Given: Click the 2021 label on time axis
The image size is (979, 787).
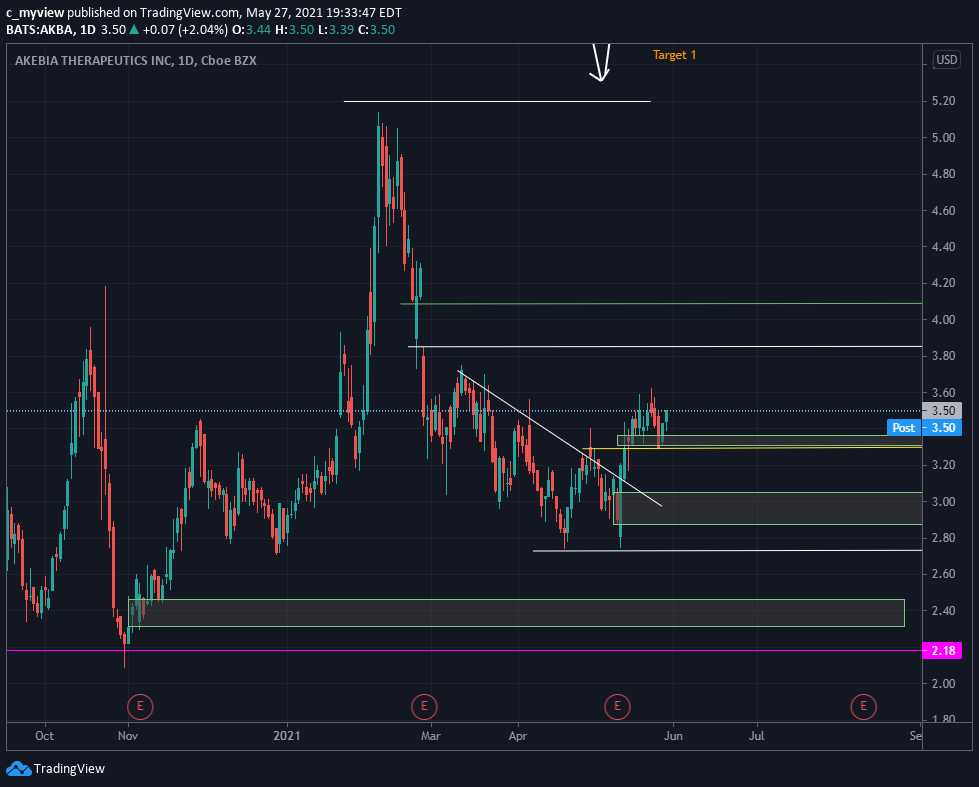Looking at the screenshot, I should [x=287, y=736].
